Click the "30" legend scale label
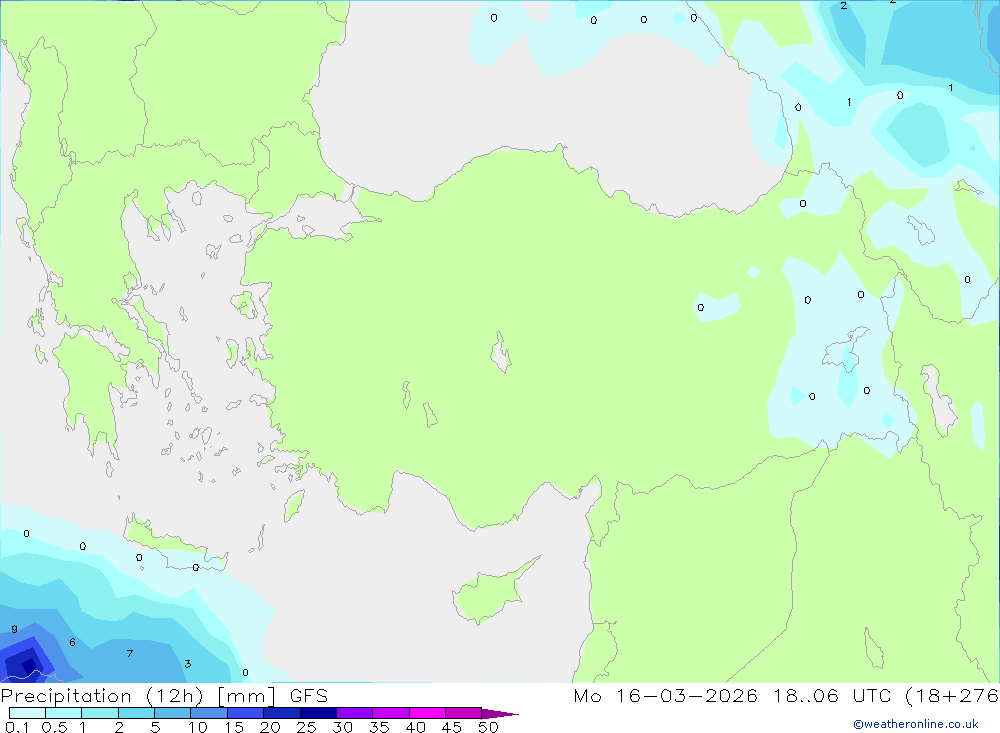 (342, 727)
